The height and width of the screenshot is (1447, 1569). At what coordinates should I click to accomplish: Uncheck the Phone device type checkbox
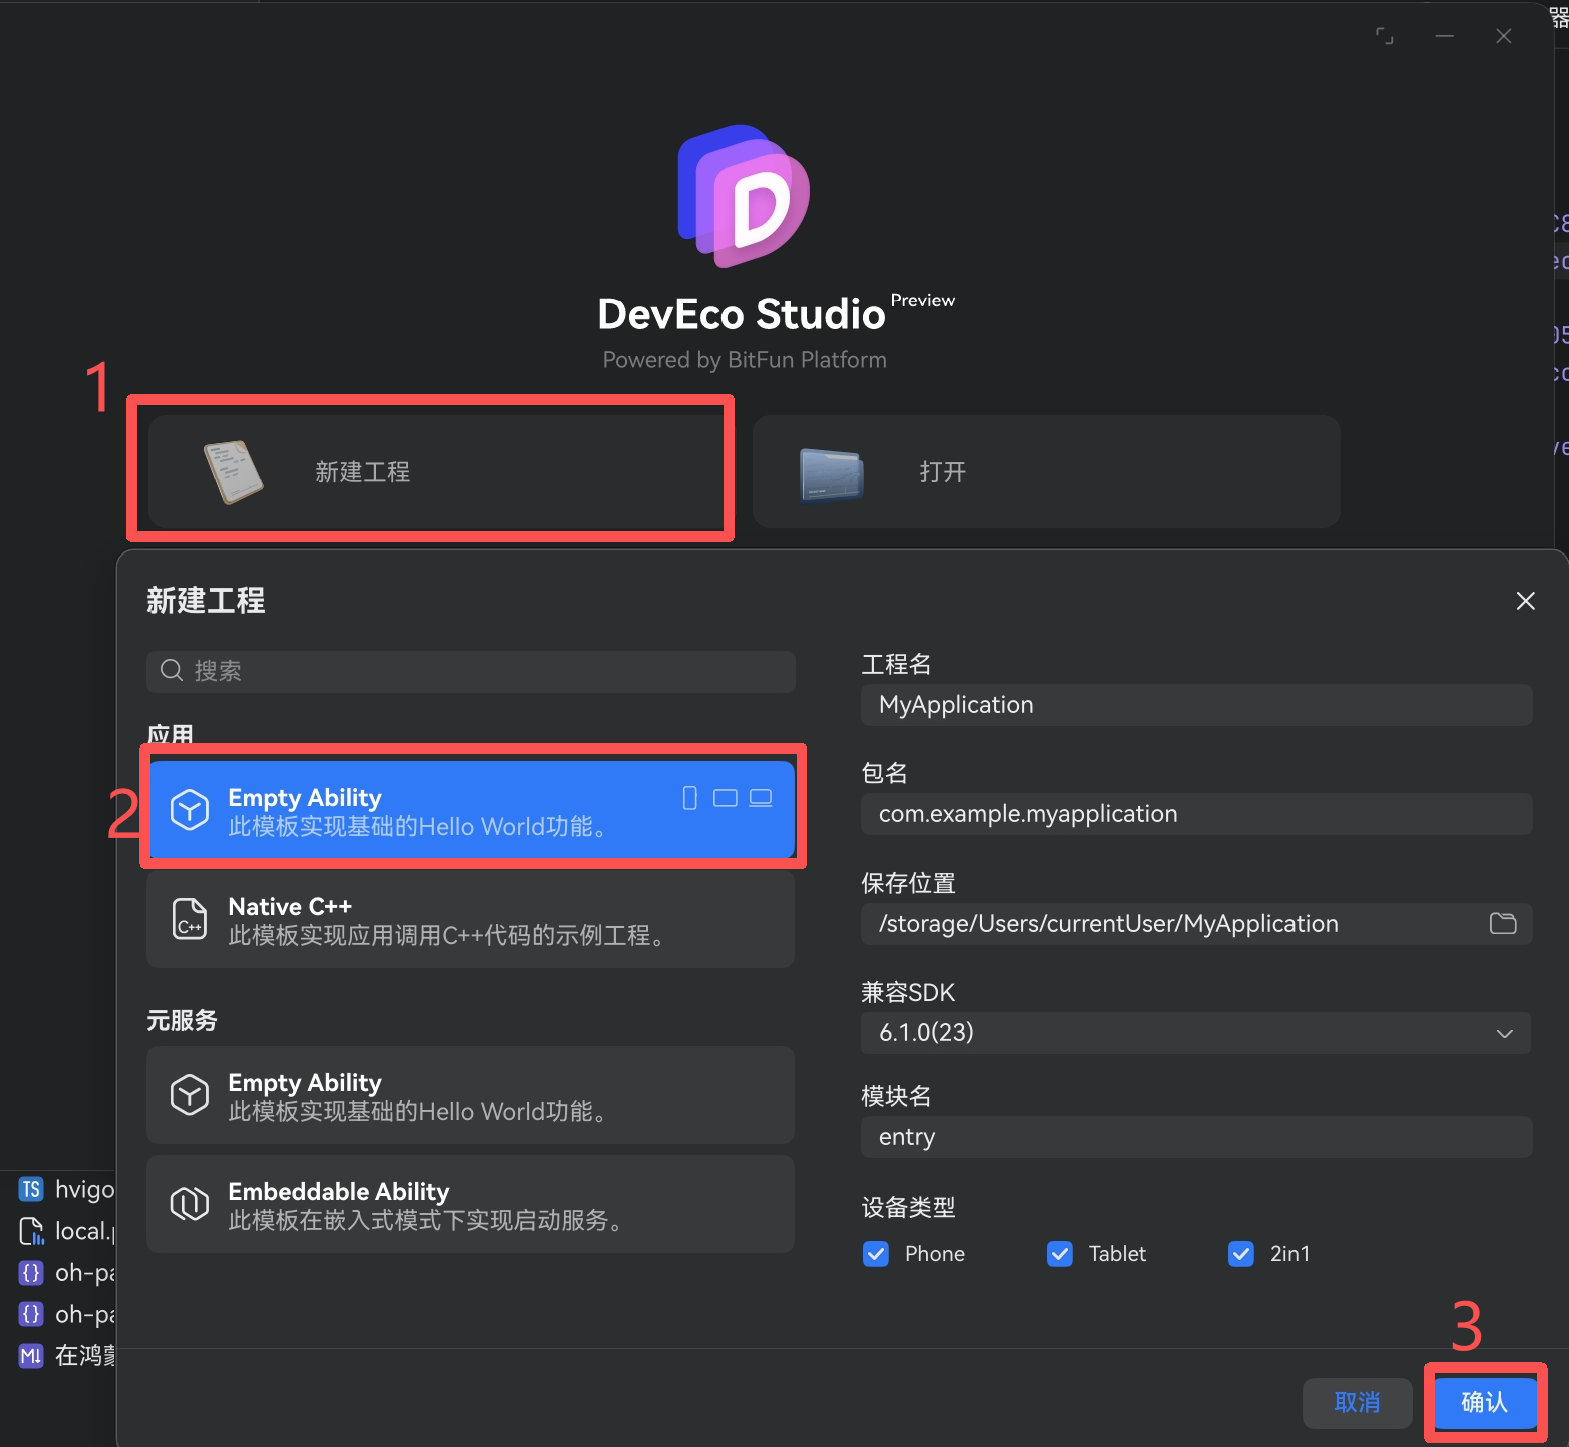tap(876, 1254)
